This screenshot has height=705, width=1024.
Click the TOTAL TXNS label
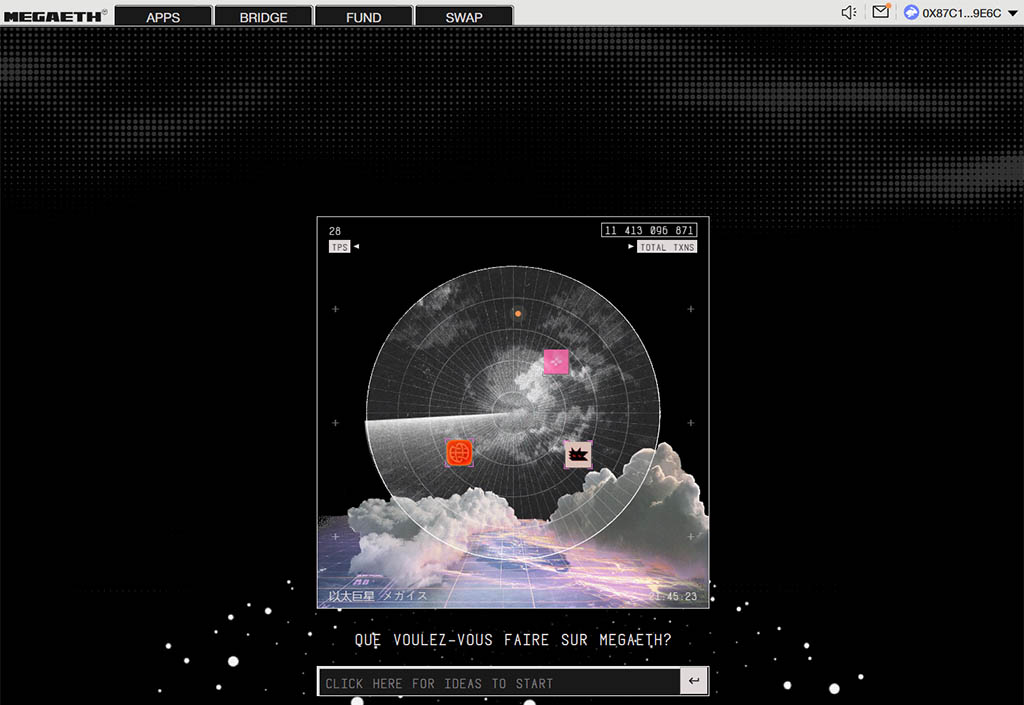click(667, 247)
